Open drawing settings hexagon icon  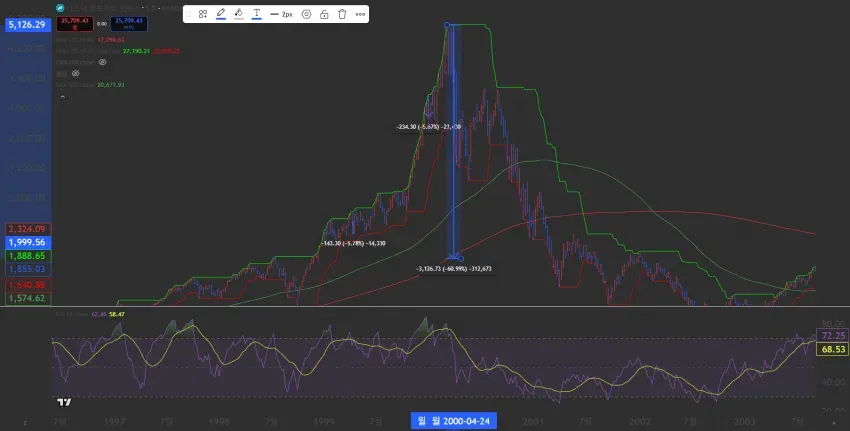pyautogui.click(x=306, y=14)
